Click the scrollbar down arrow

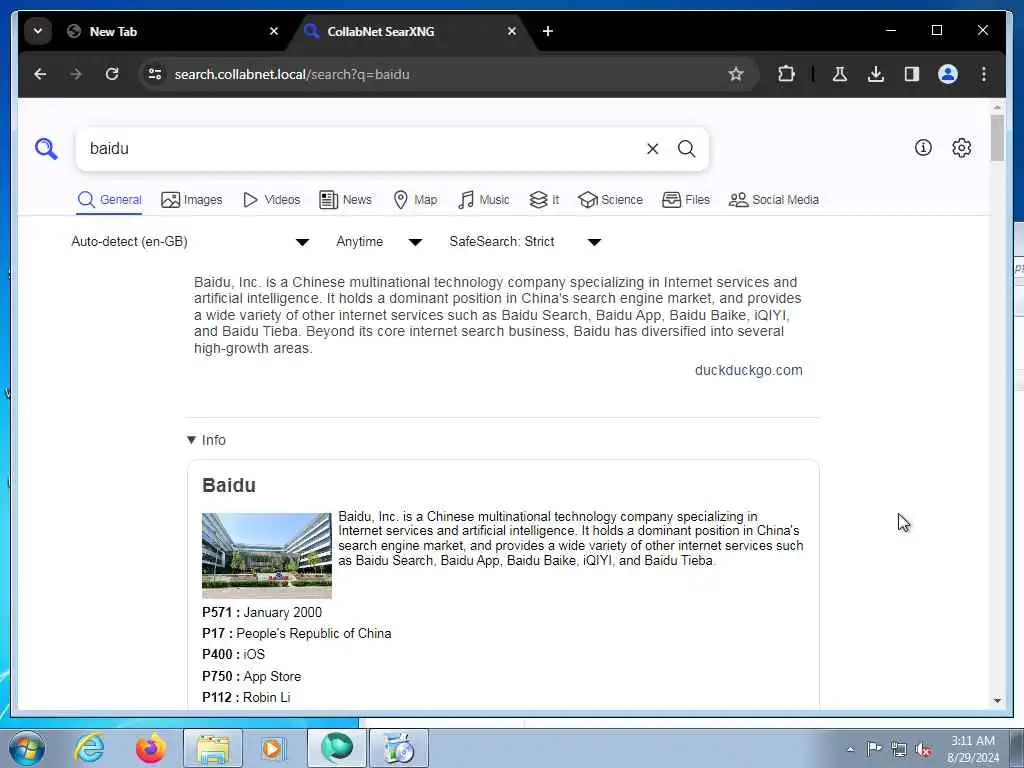click(x=997, y=700)
